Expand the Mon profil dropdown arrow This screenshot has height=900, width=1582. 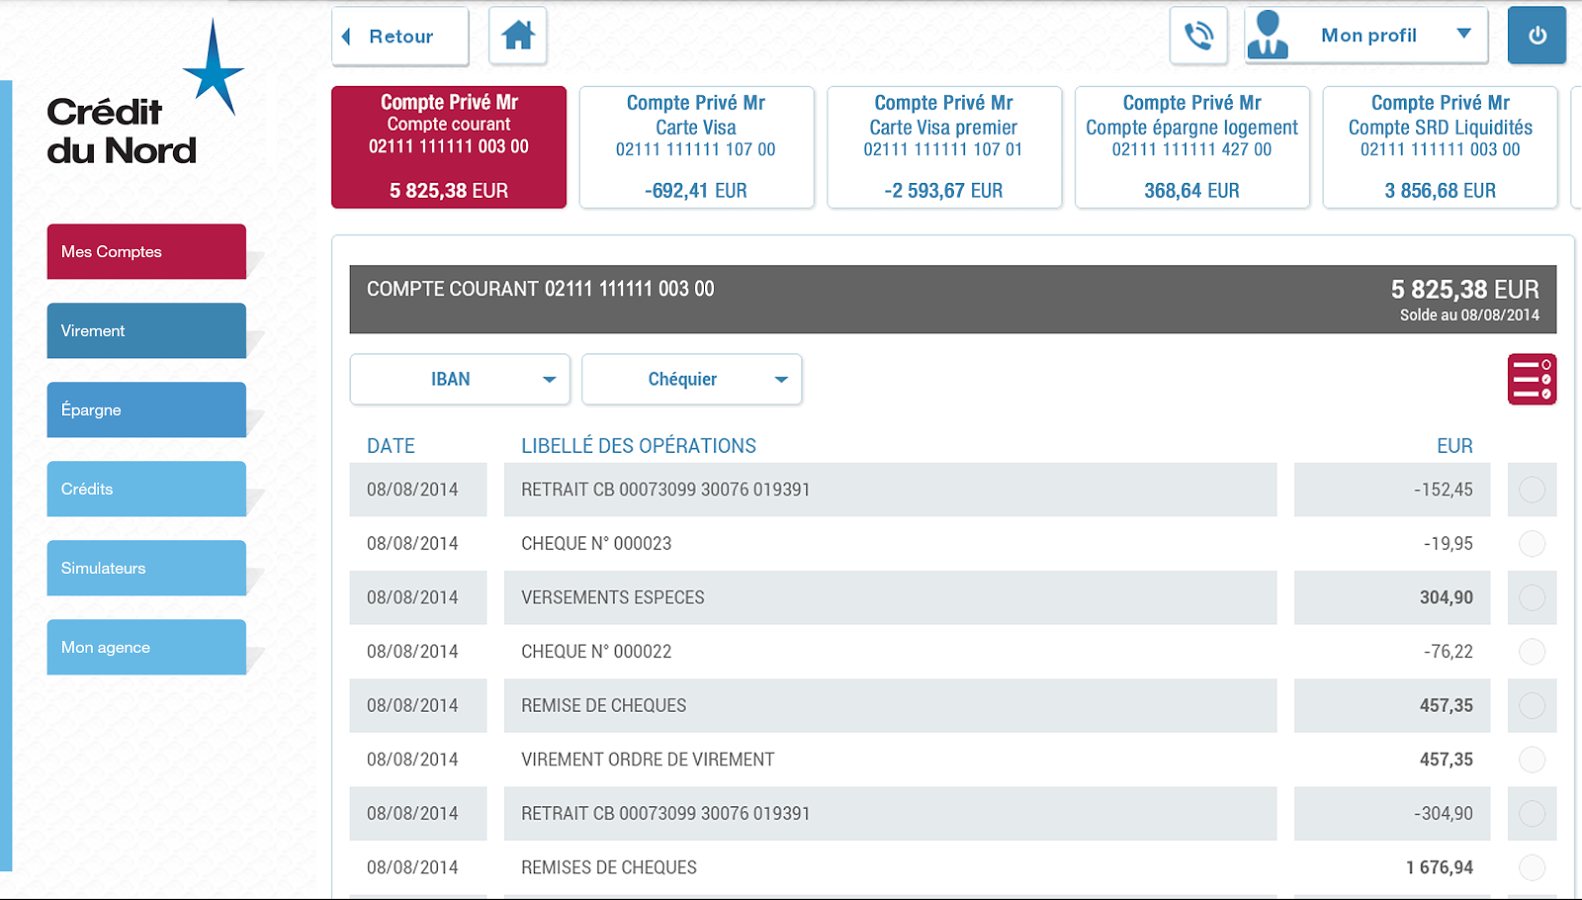click(x=1464, y=34)
